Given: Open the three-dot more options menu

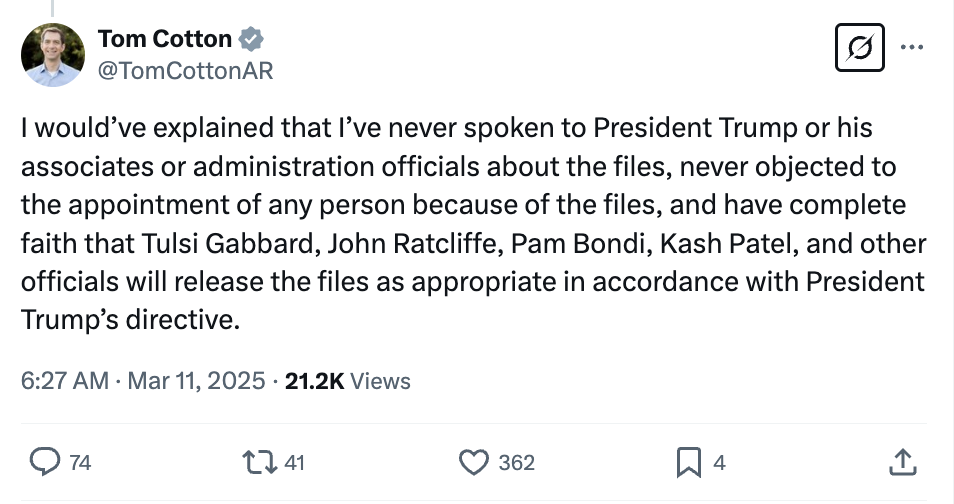Looking at the screenshot, I should (x=913, y=46).
